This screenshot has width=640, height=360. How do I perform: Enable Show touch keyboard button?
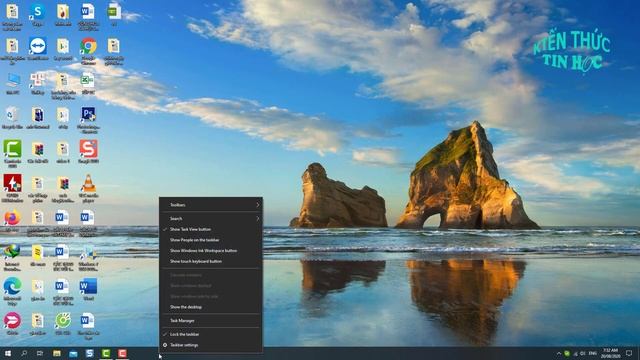211,261
